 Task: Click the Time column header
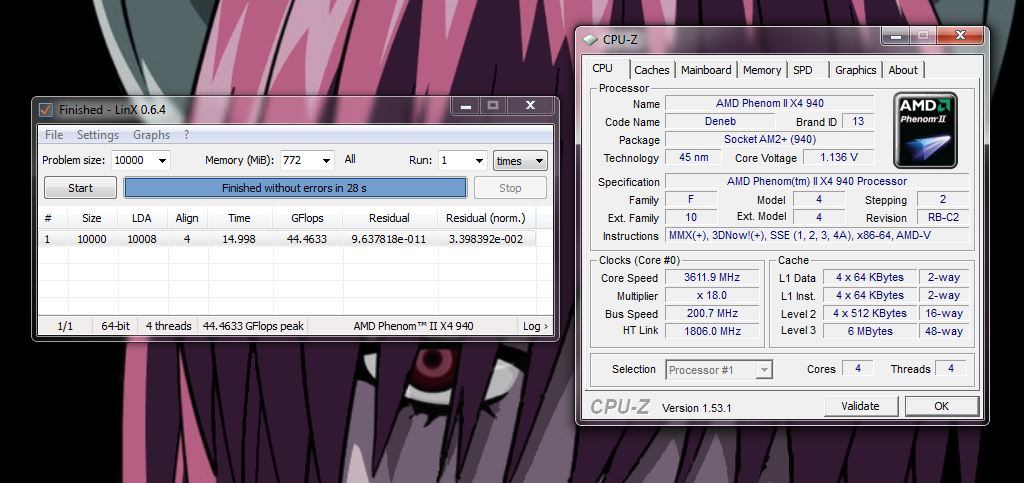coord(239,218)
